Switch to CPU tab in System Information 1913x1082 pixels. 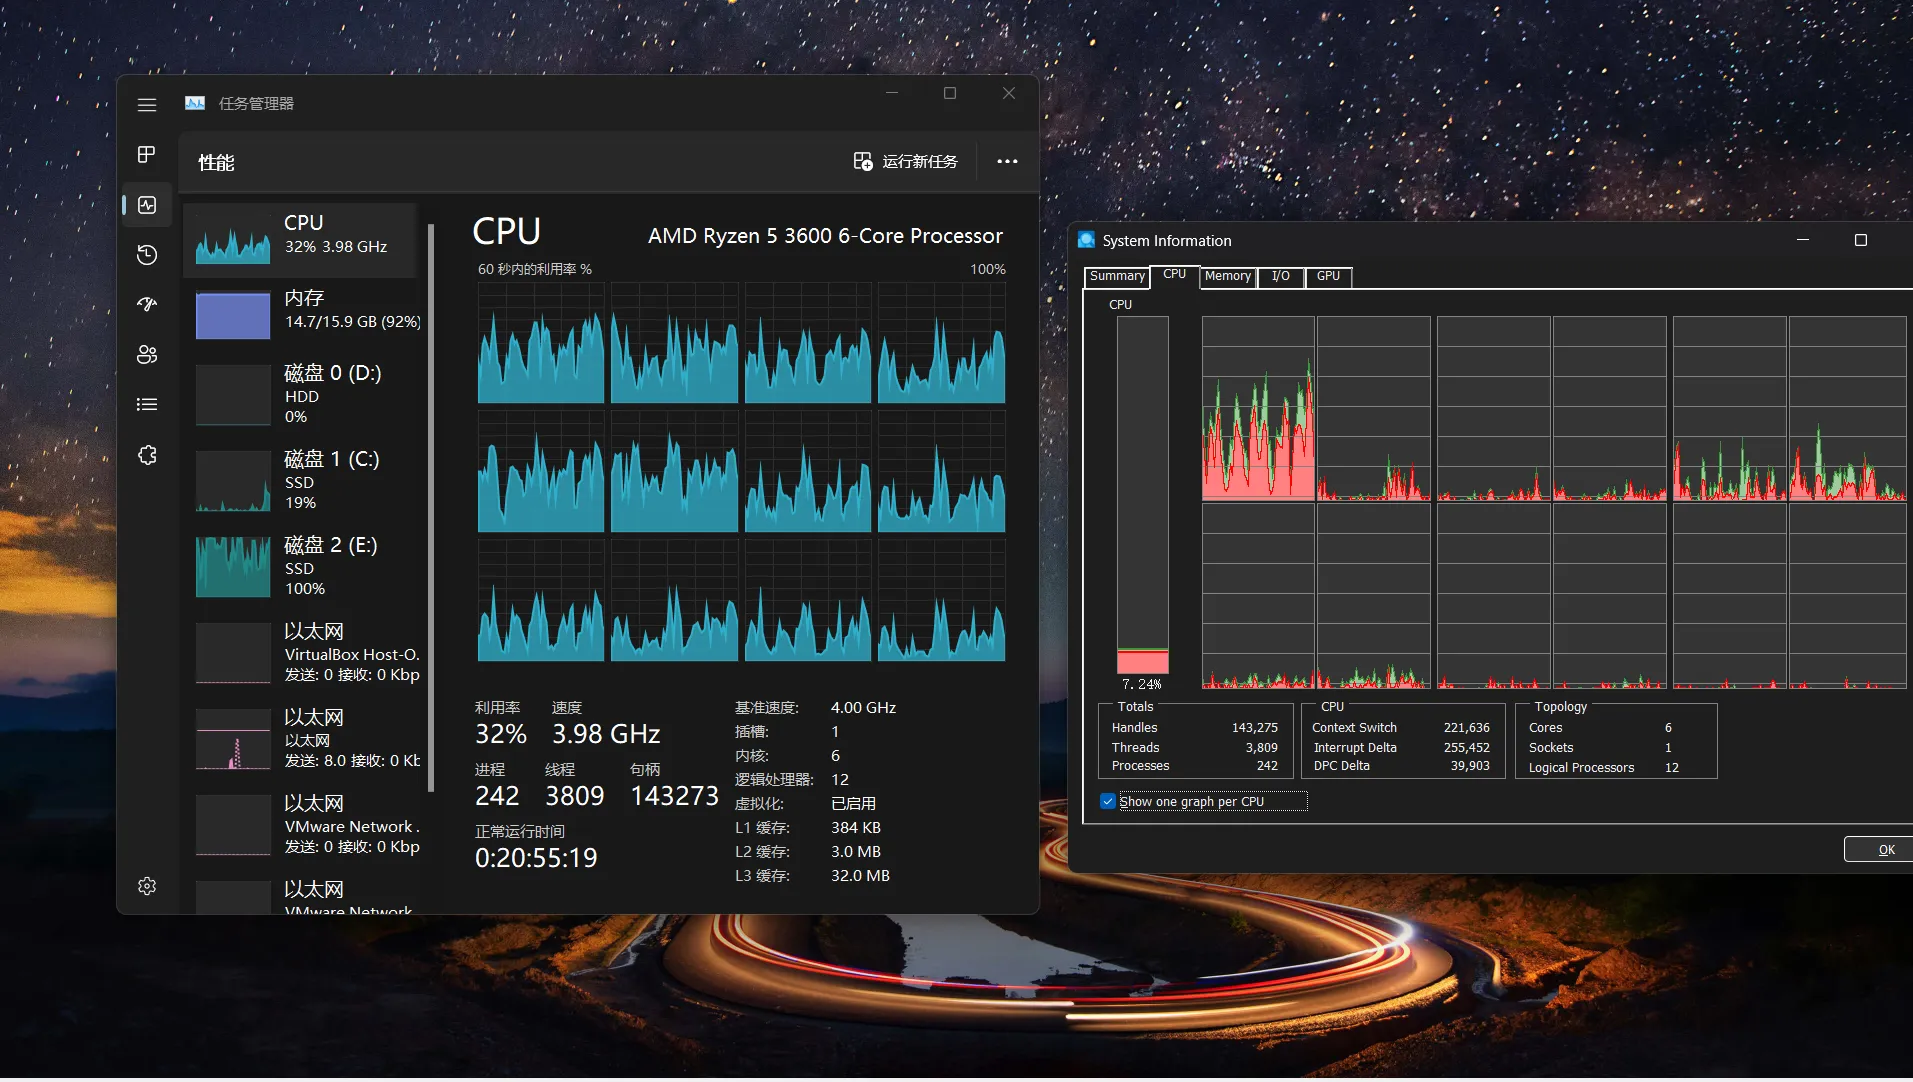(1174, 275)
